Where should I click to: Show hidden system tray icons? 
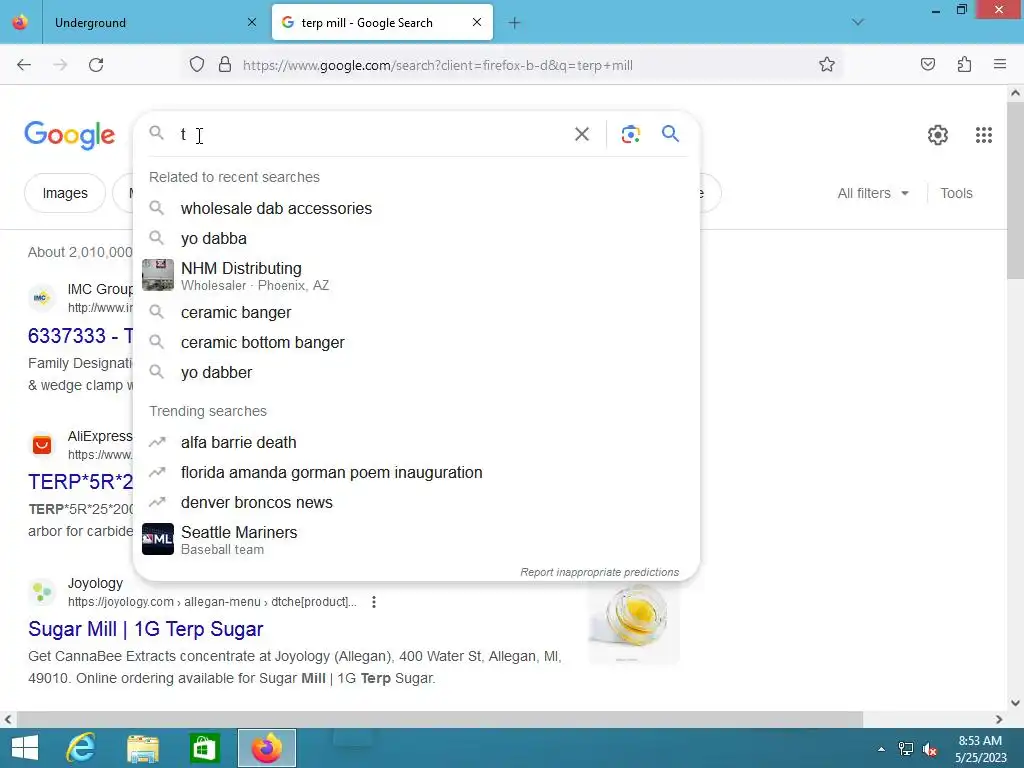[881, 749]
